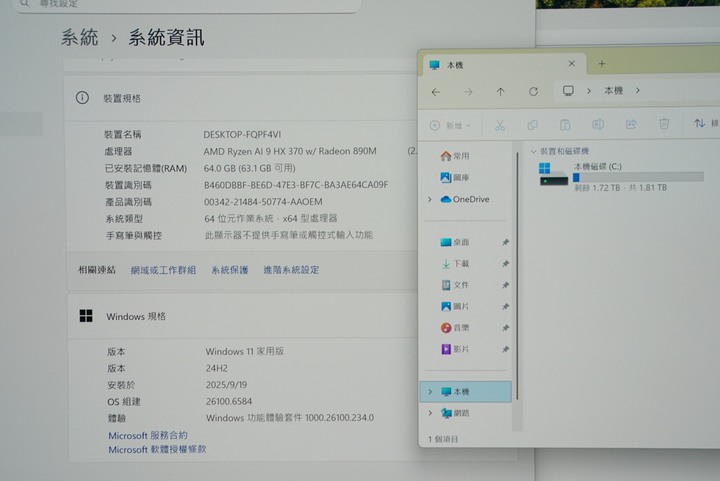Open Microsoft 服務合約 link

tap(148, 436)
